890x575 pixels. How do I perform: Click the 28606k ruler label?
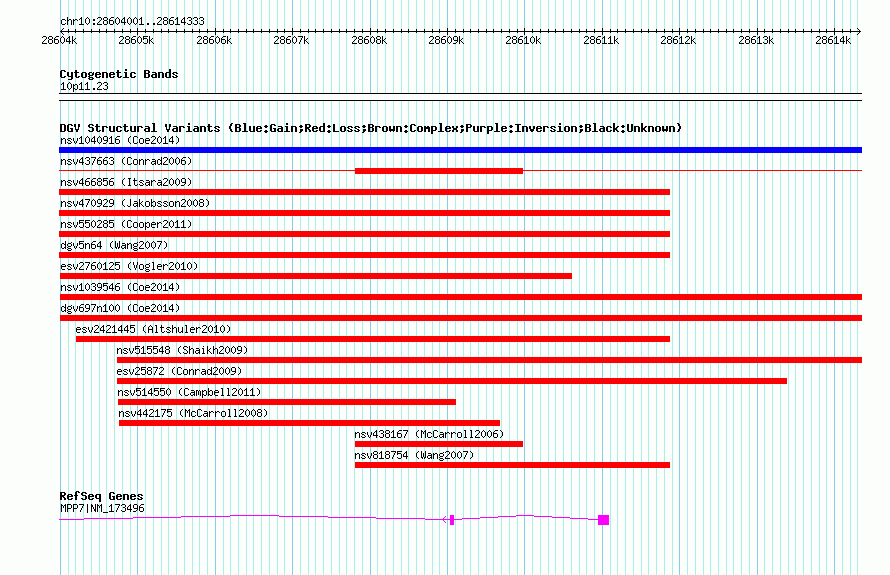pyautogui.click(x=214, y=40)
